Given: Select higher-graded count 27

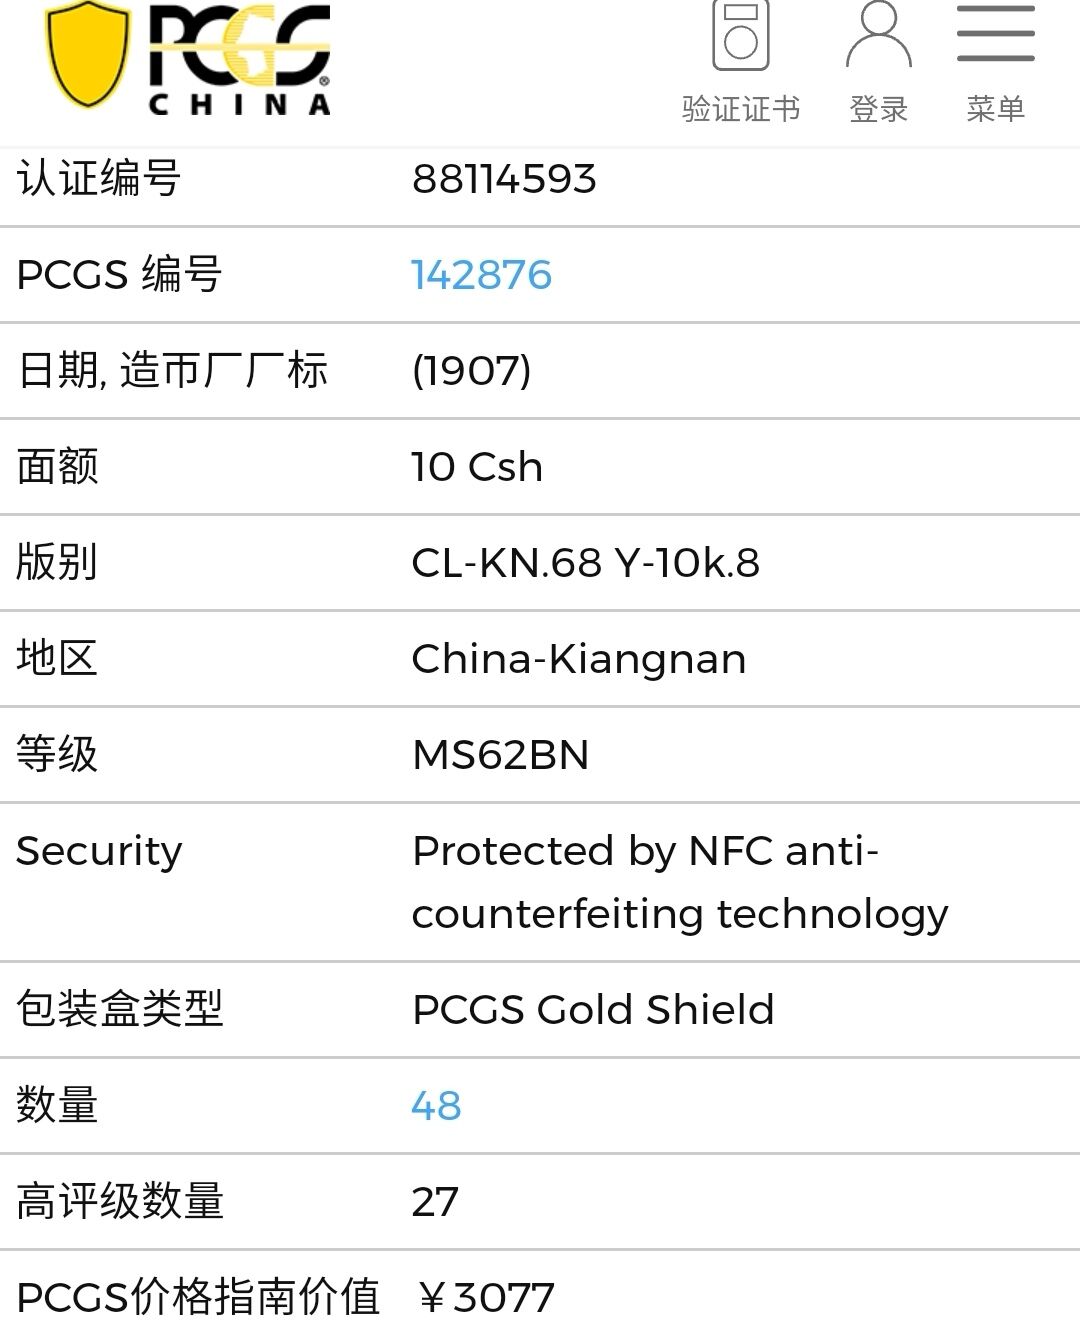Looking at the screenshot, I should coord(435,1201).
